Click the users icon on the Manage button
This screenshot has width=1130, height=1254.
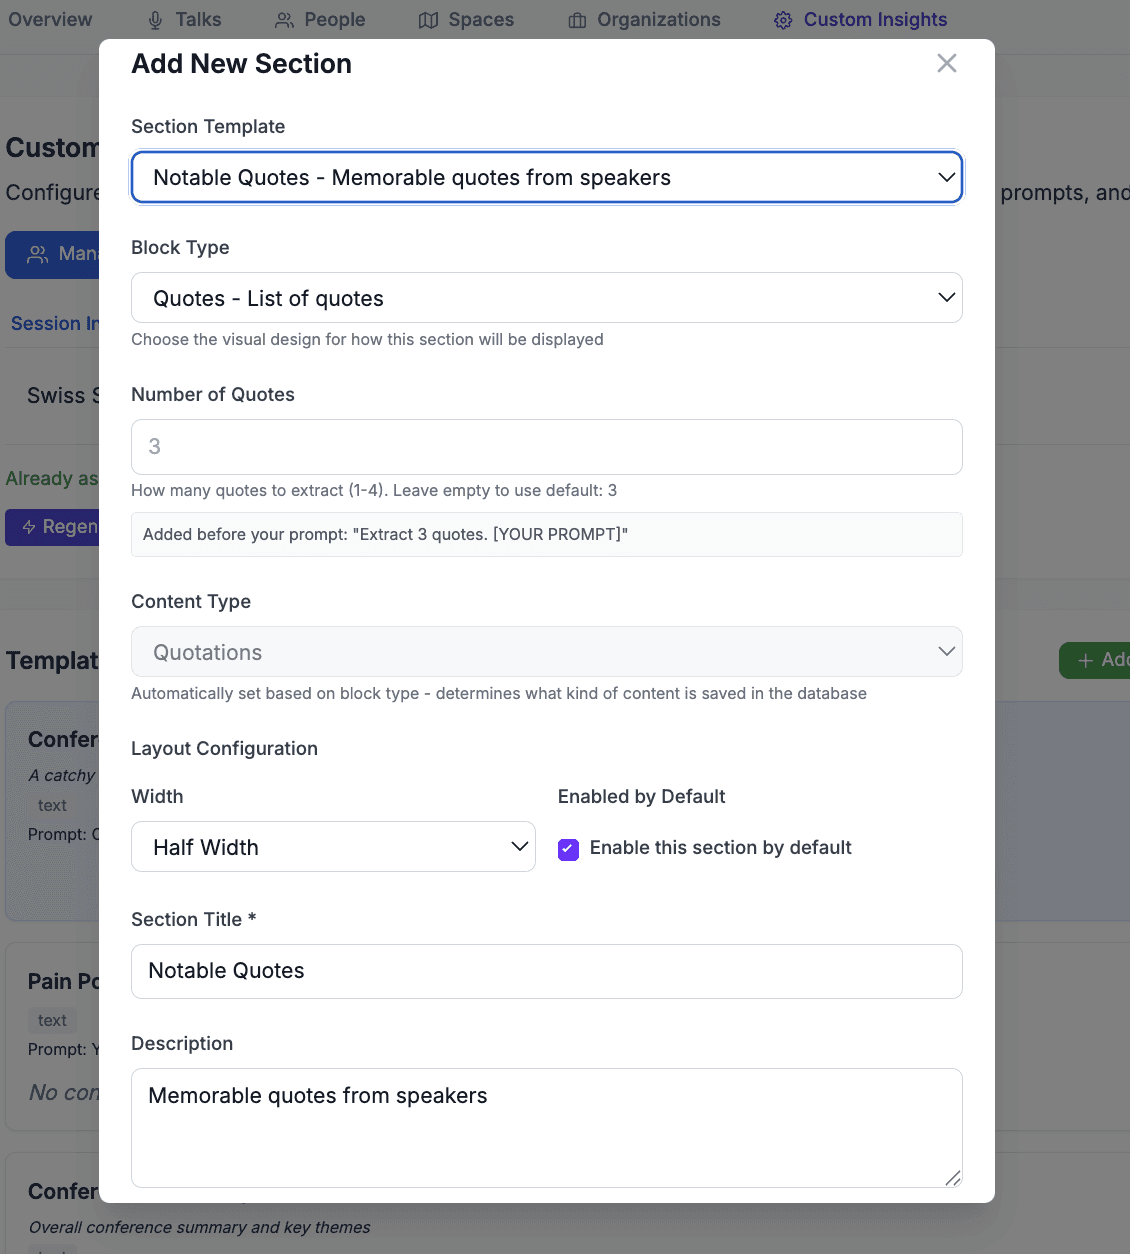(x=38, y=255)
